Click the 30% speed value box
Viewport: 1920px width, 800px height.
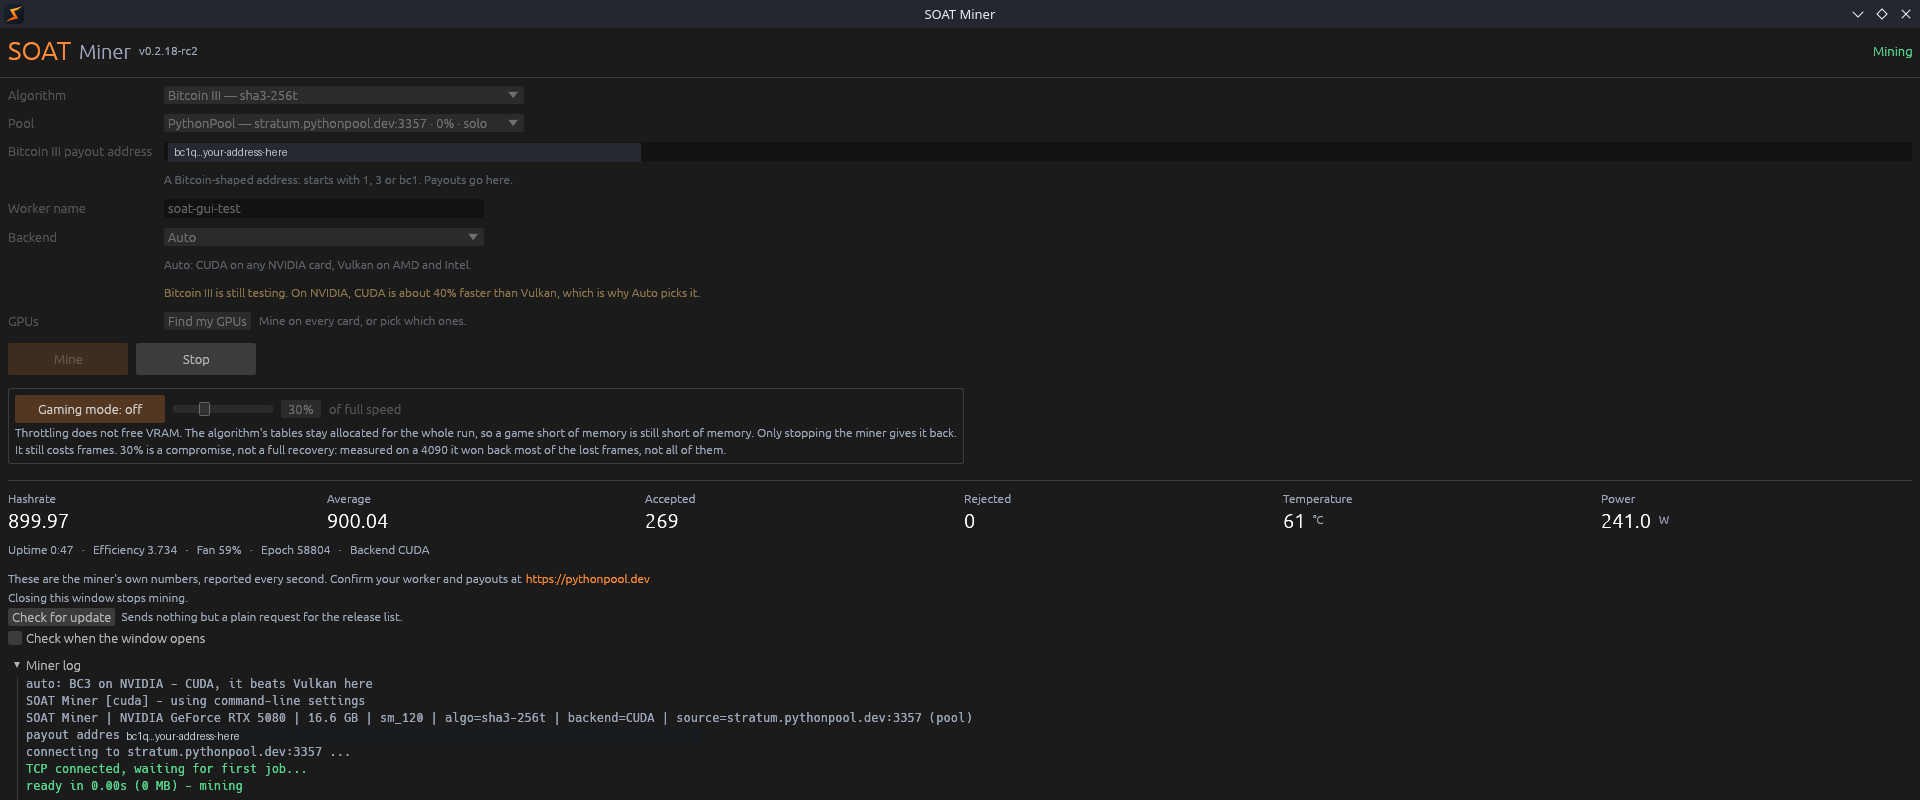[300, 409]
